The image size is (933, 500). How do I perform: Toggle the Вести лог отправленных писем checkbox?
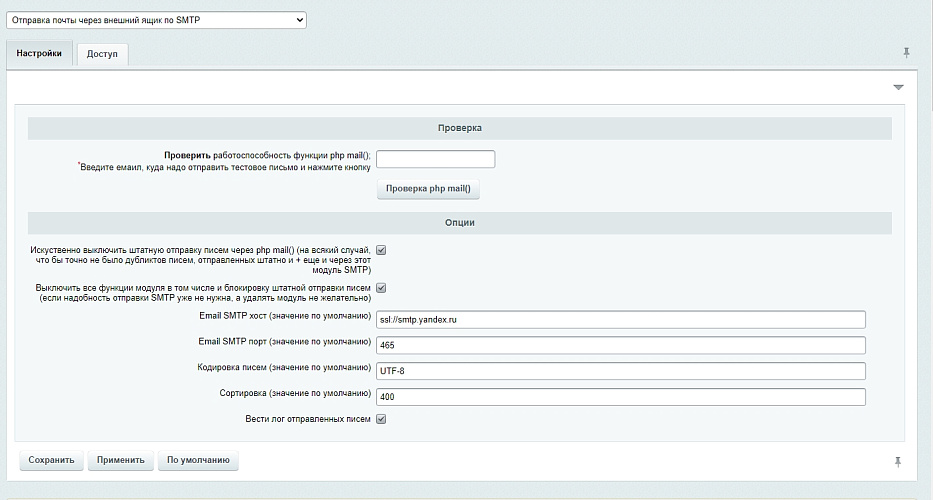[x=381, y=419]
